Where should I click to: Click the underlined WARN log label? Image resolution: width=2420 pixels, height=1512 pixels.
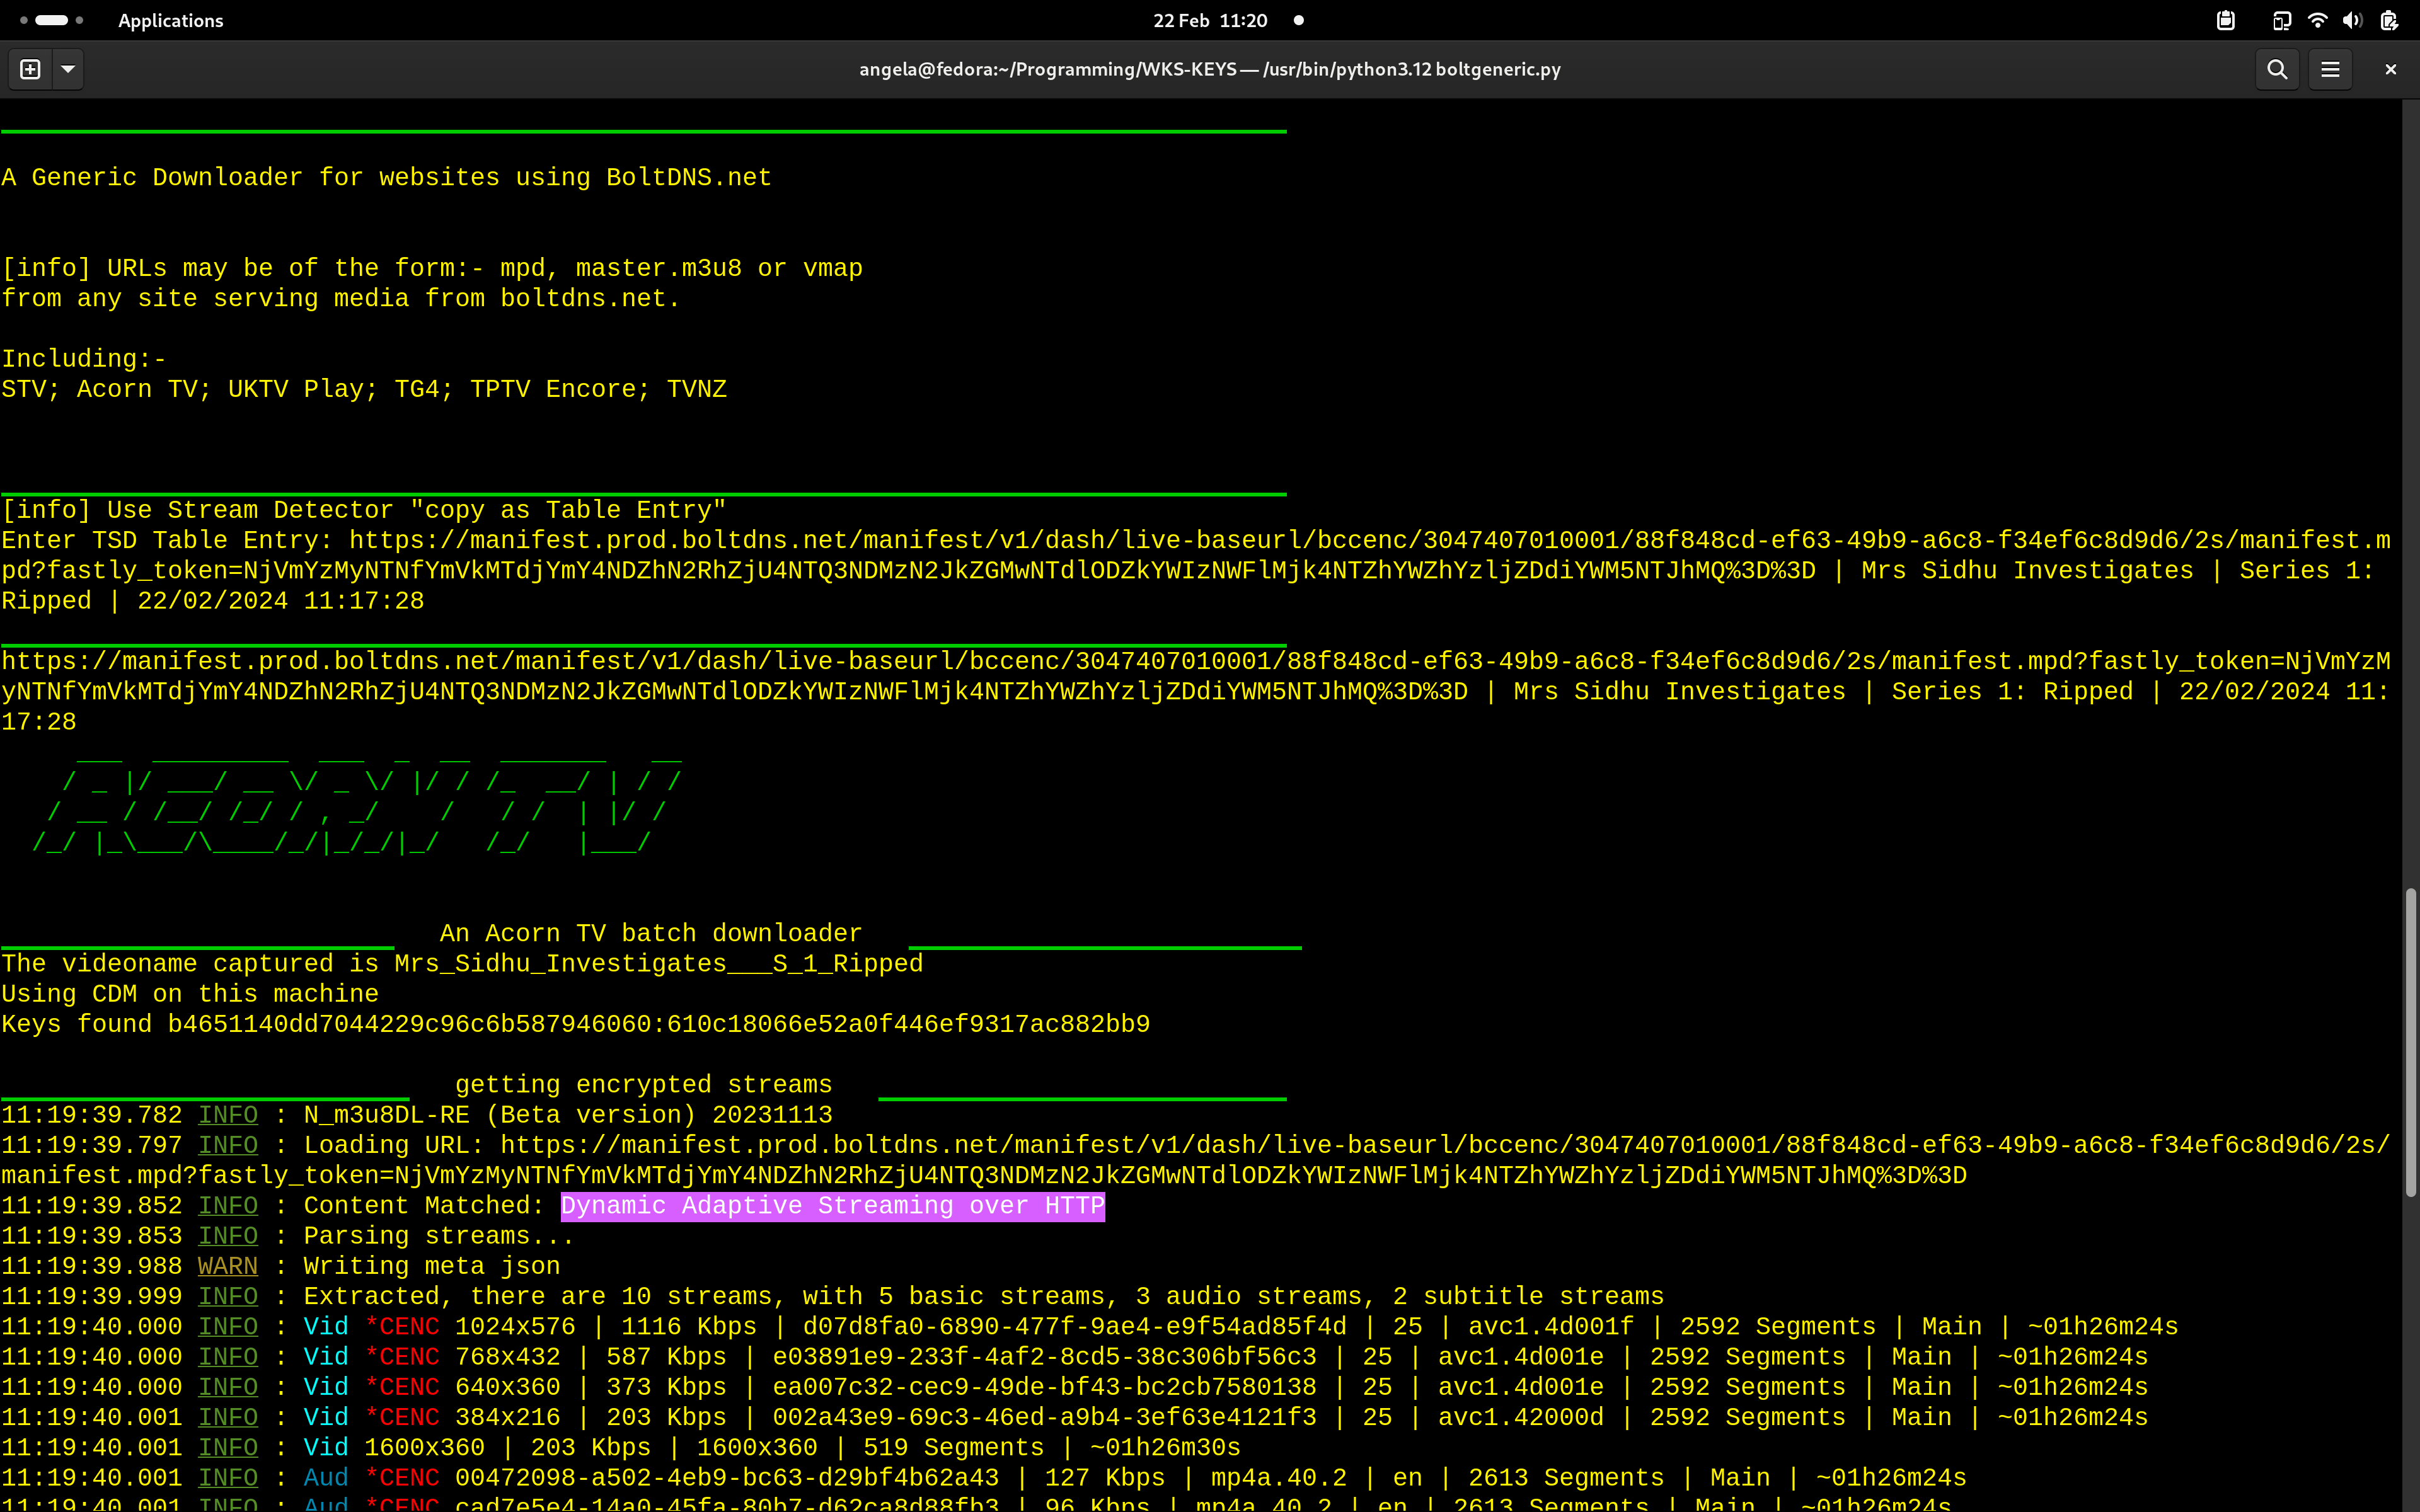[x=227, y=1266]
